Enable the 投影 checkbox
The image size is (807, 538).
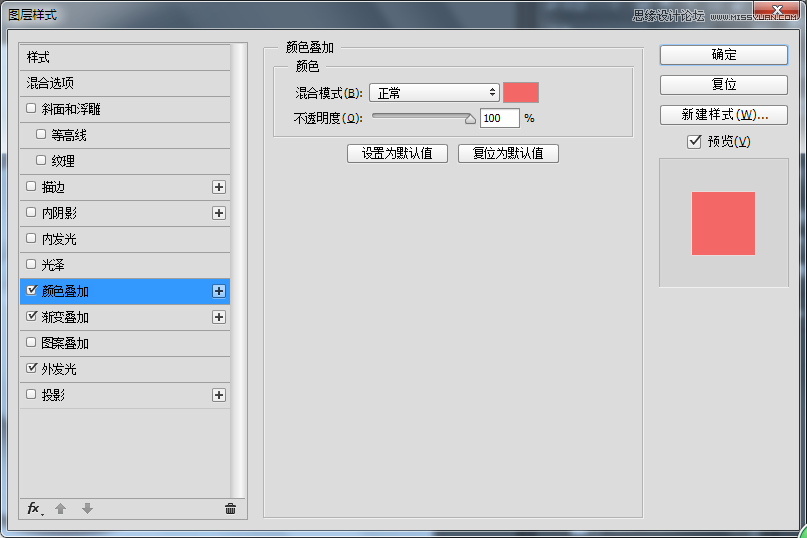(x=31, y=394)
